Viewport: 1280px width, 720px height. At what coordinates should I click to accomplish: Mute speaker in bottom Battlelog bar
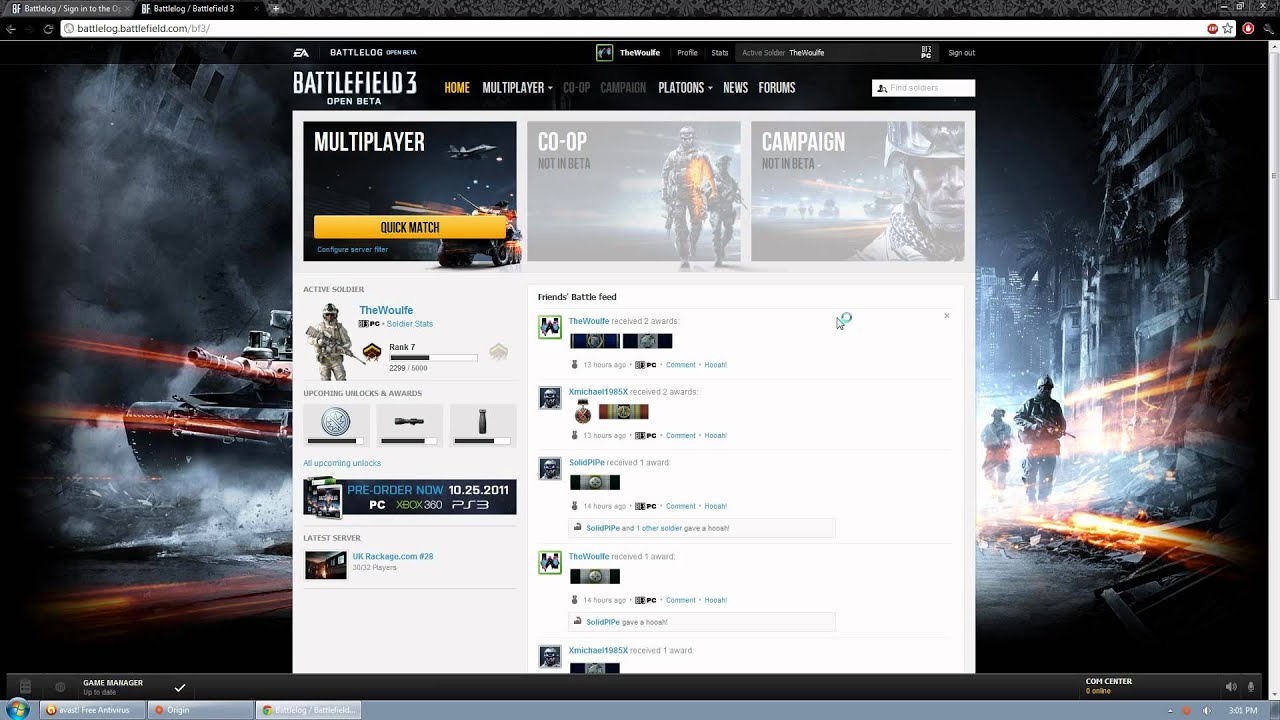(1231, 687)
